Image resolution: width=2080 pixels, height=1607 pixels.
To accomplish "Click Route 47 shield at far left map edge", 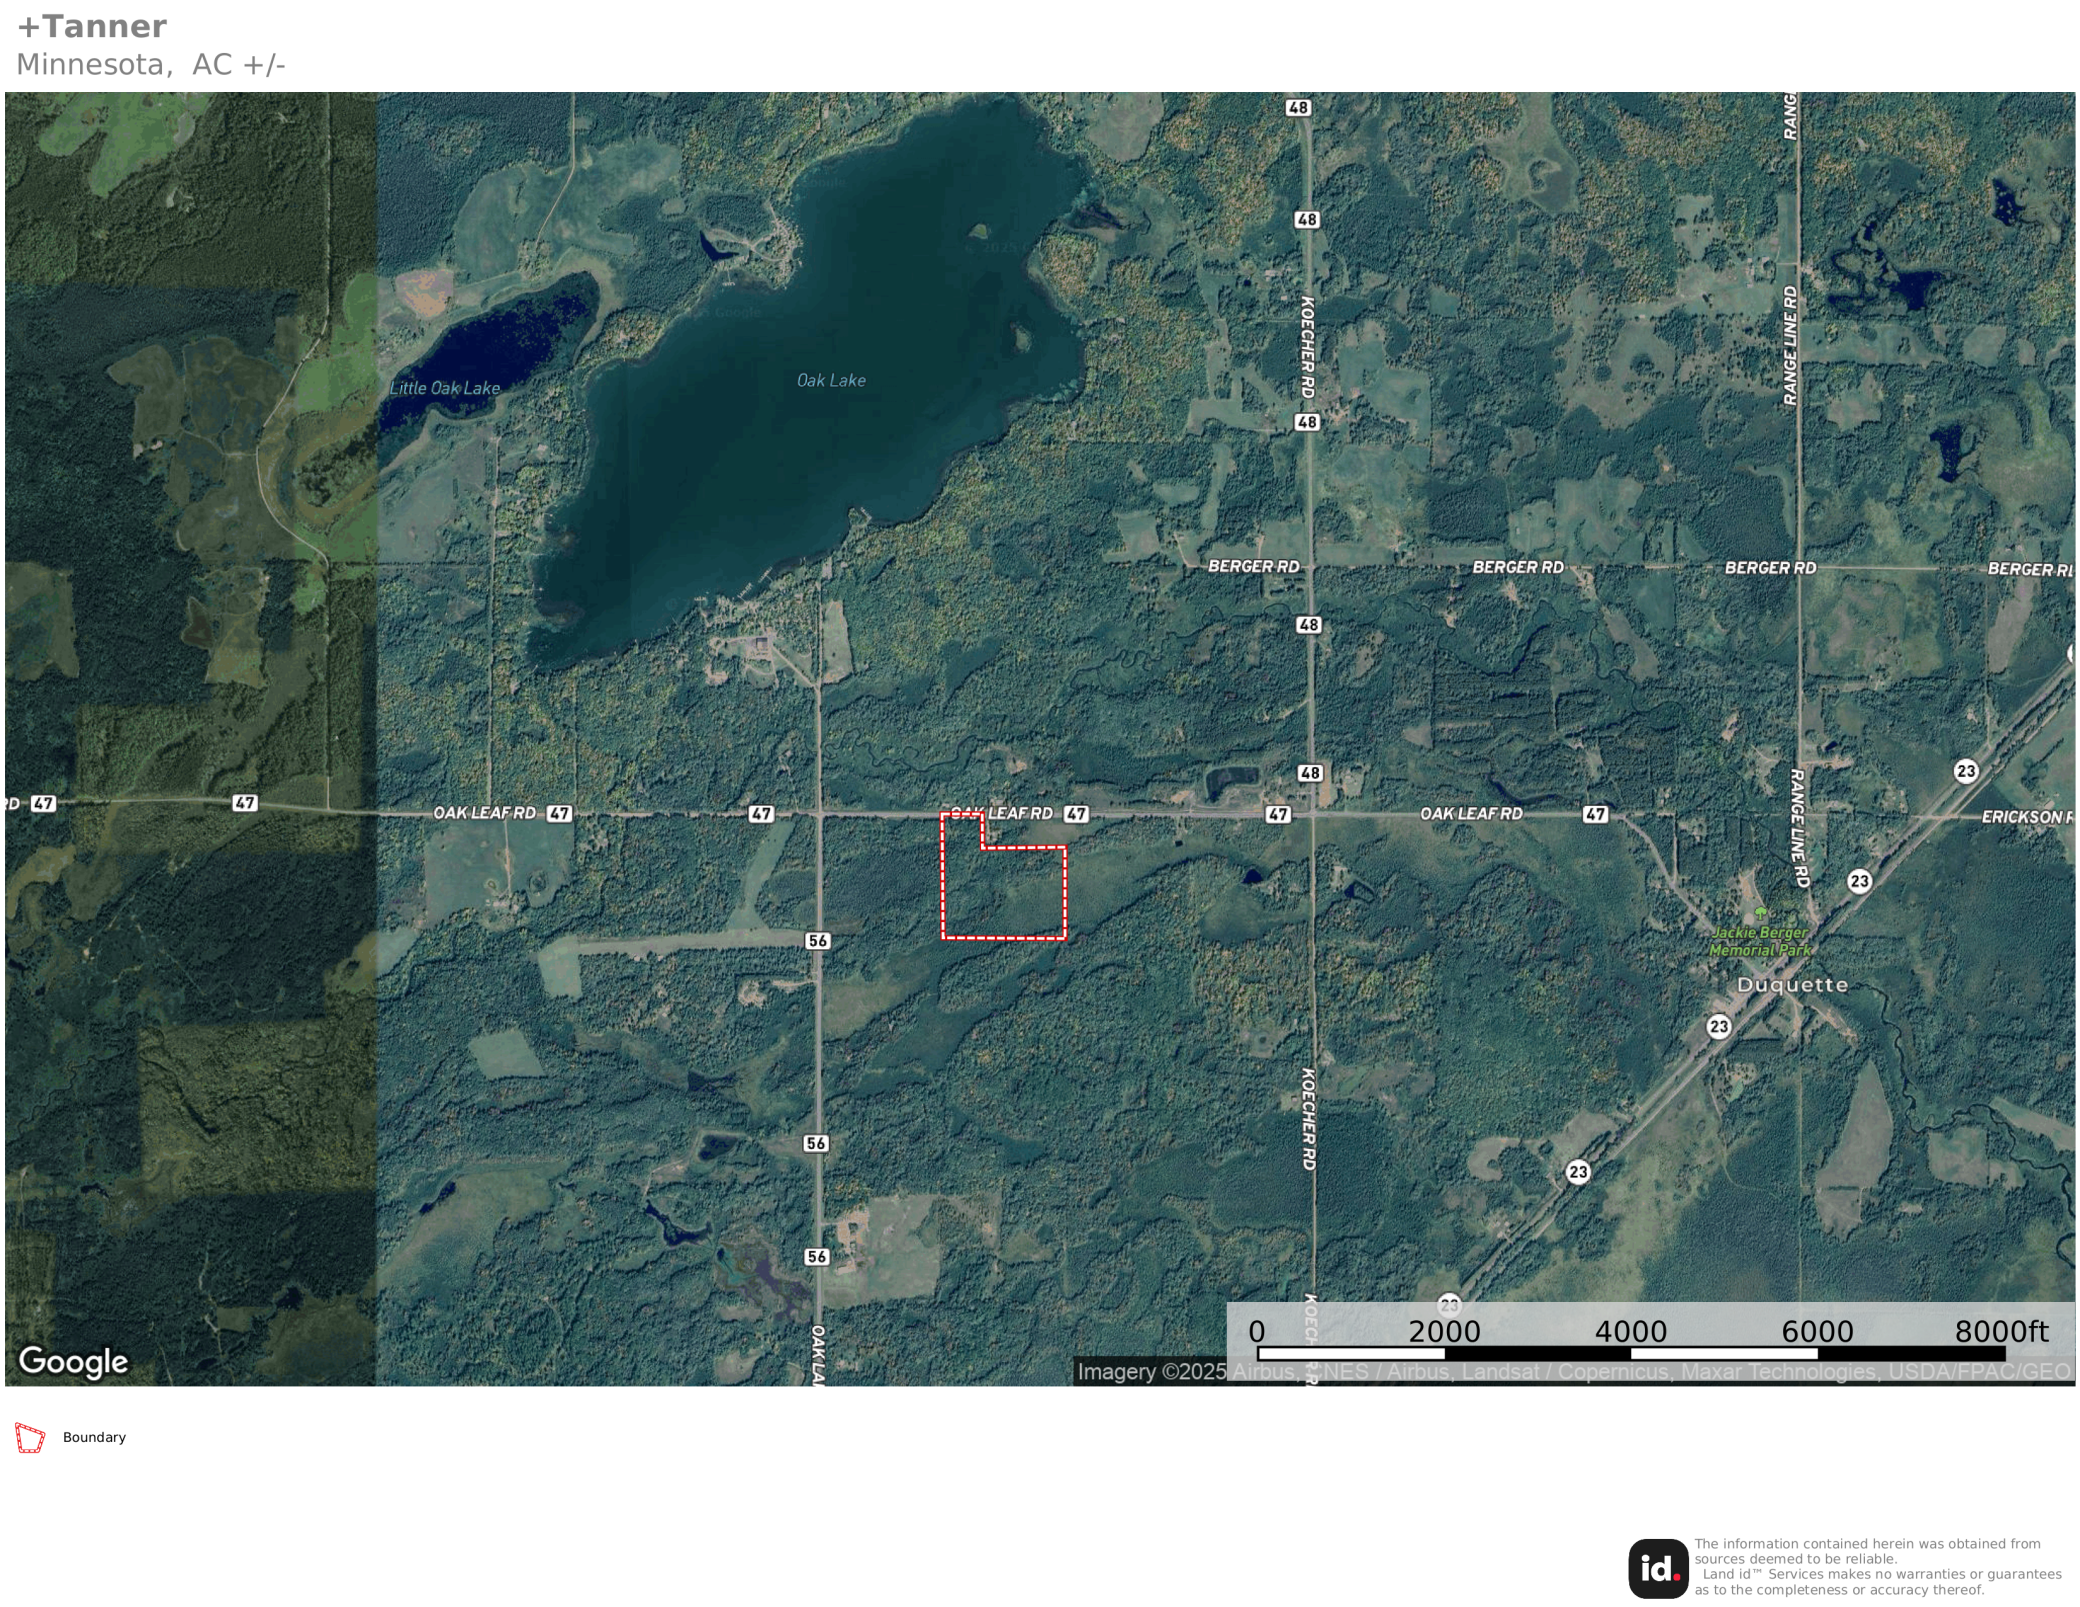I will click(x=43, y=803).
